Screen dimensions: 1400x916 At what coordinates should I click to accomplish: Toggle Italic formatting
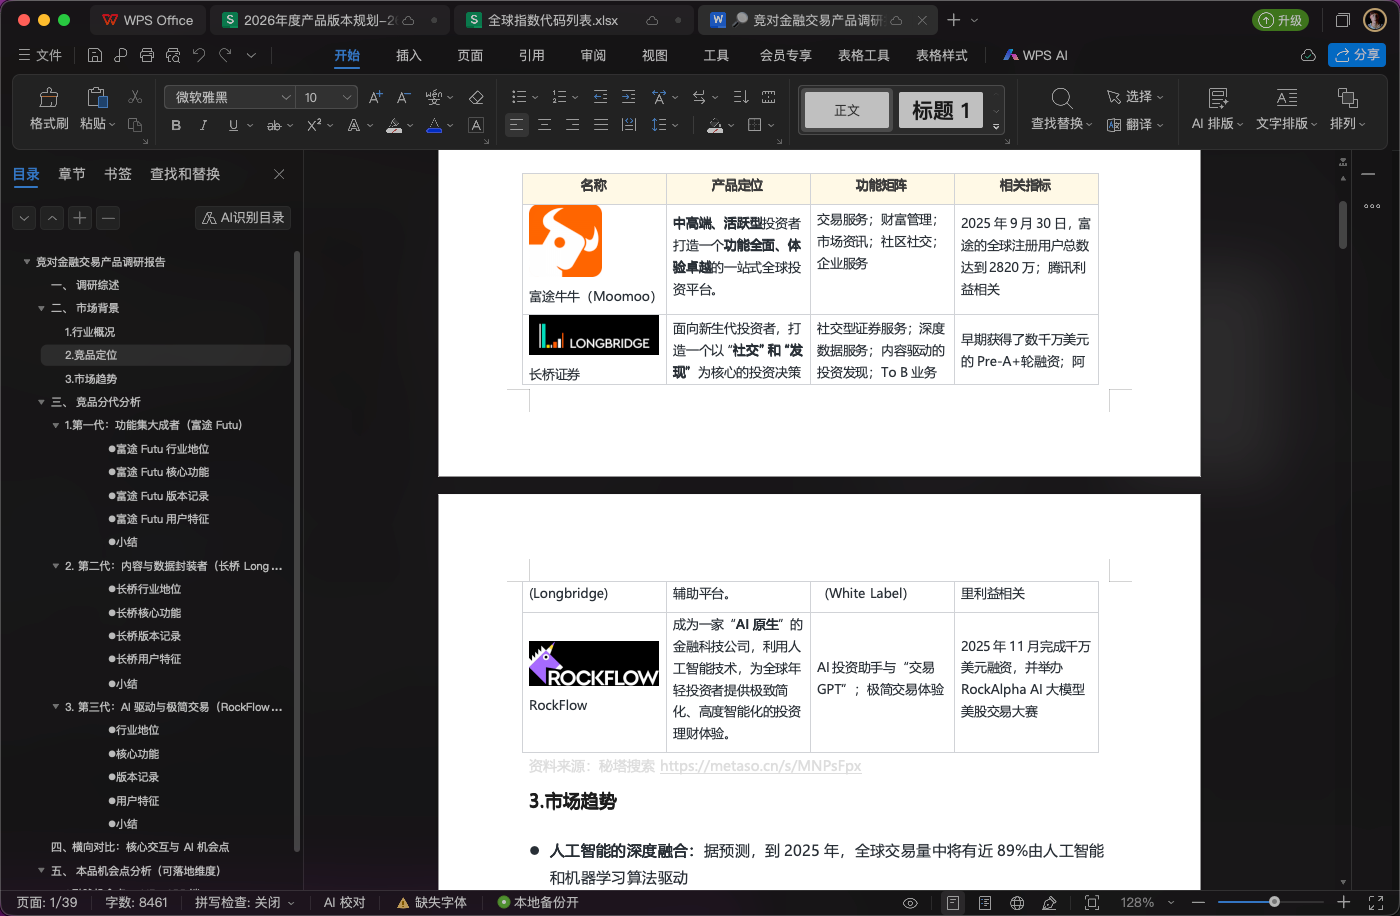(204, 125)
